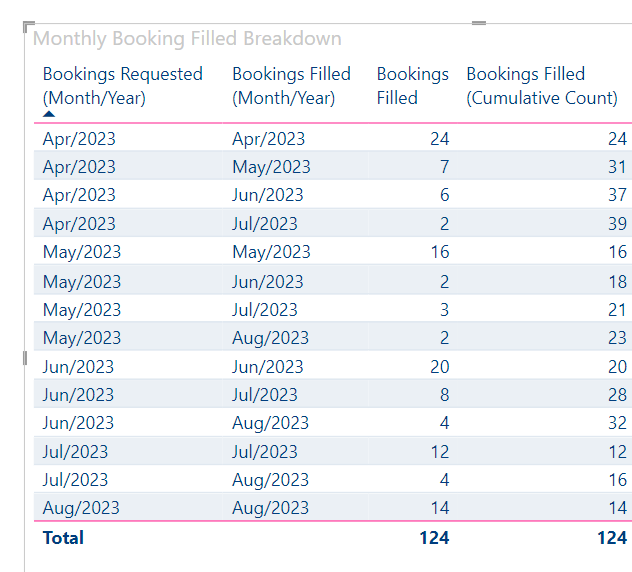
Task: Click the Bookings Requested (Month/Year) column header
Action: click(123, 86)
